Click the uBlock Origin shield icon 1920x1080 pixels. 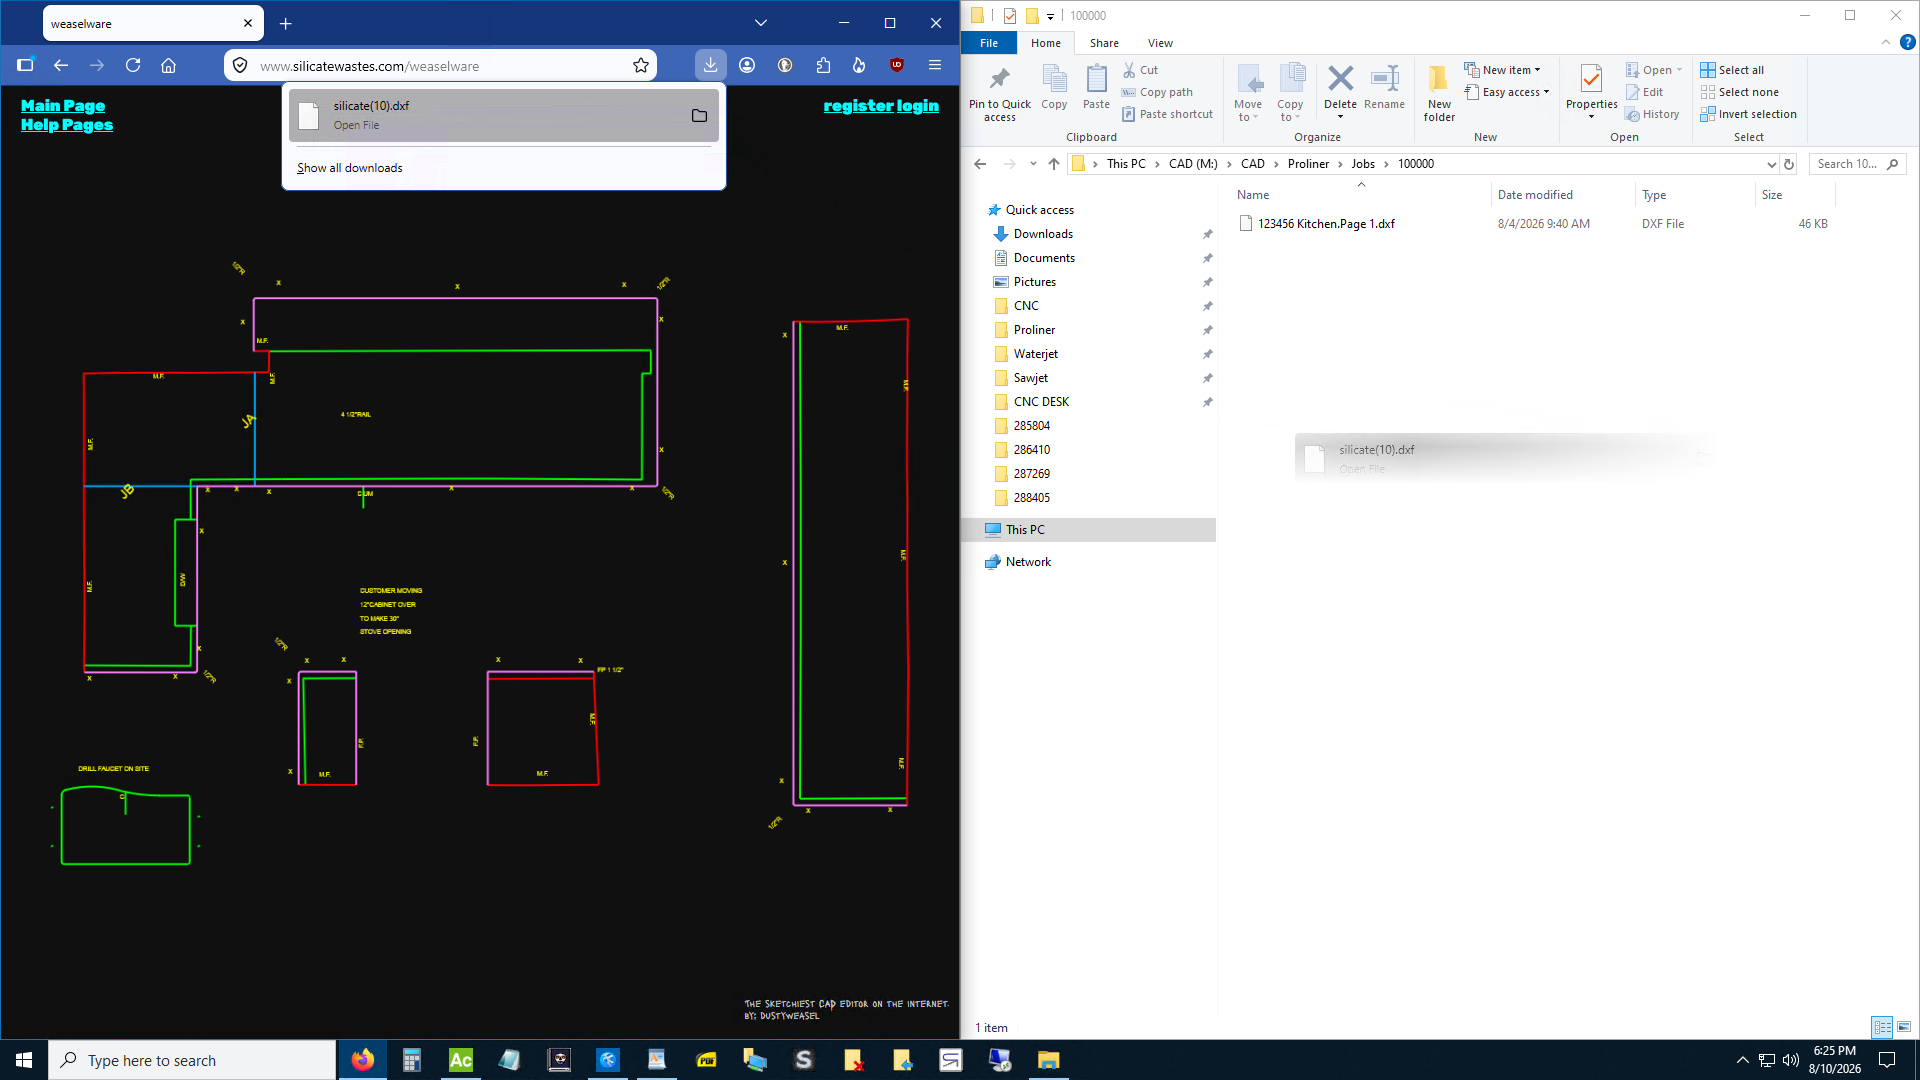click(x=897, y=65)
